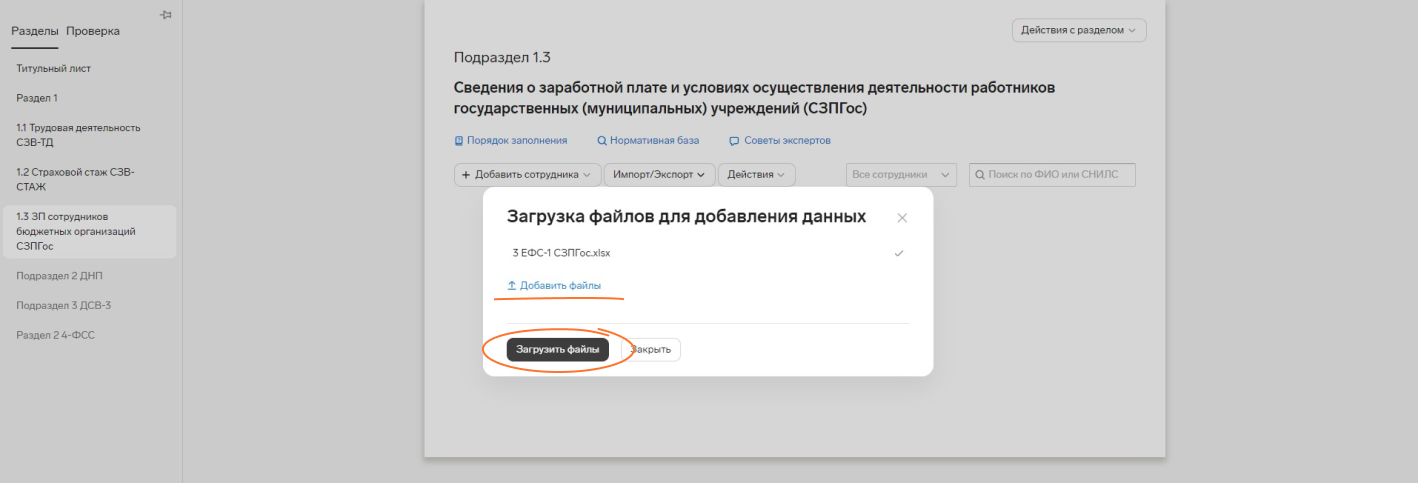
Task: Open Раздел 2 4-ФСС
Action: (x=55, y=335)
